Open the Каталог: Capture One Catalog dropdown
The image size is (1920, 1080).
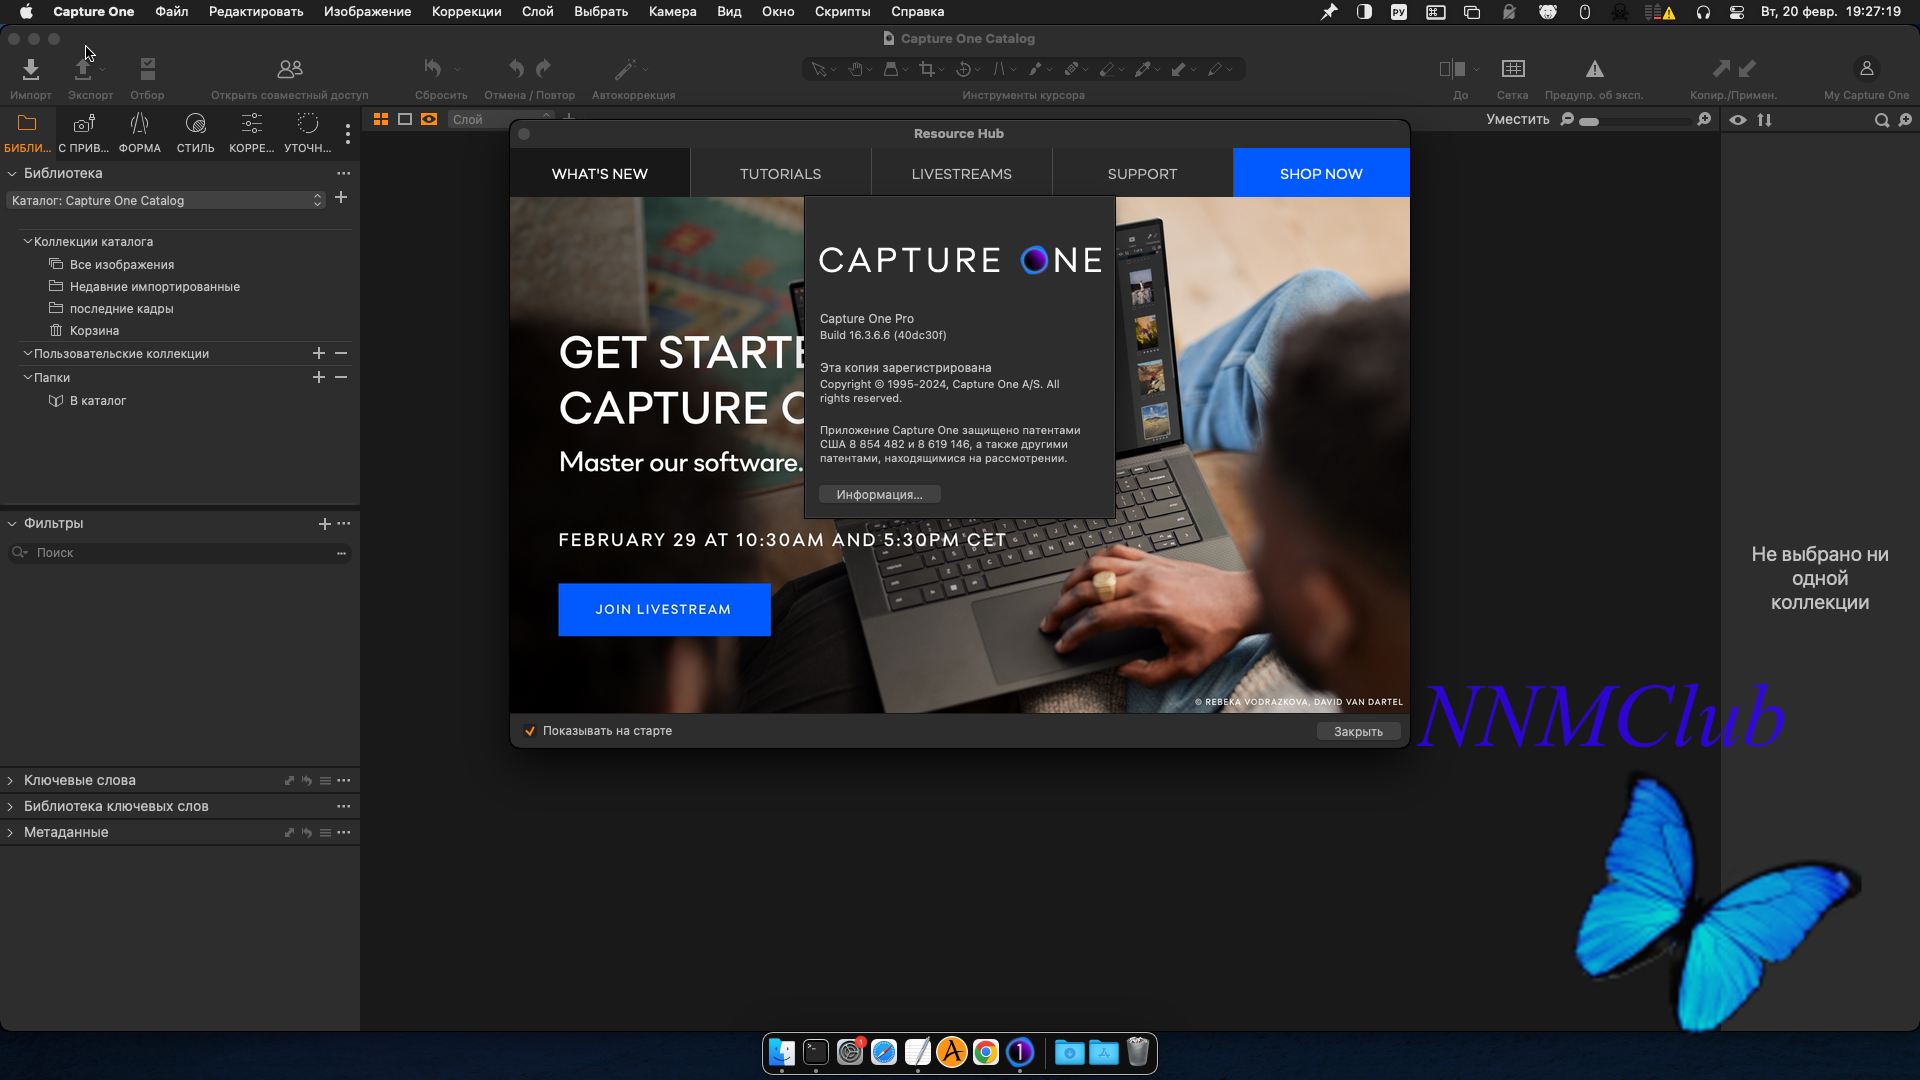pos(166,201)
